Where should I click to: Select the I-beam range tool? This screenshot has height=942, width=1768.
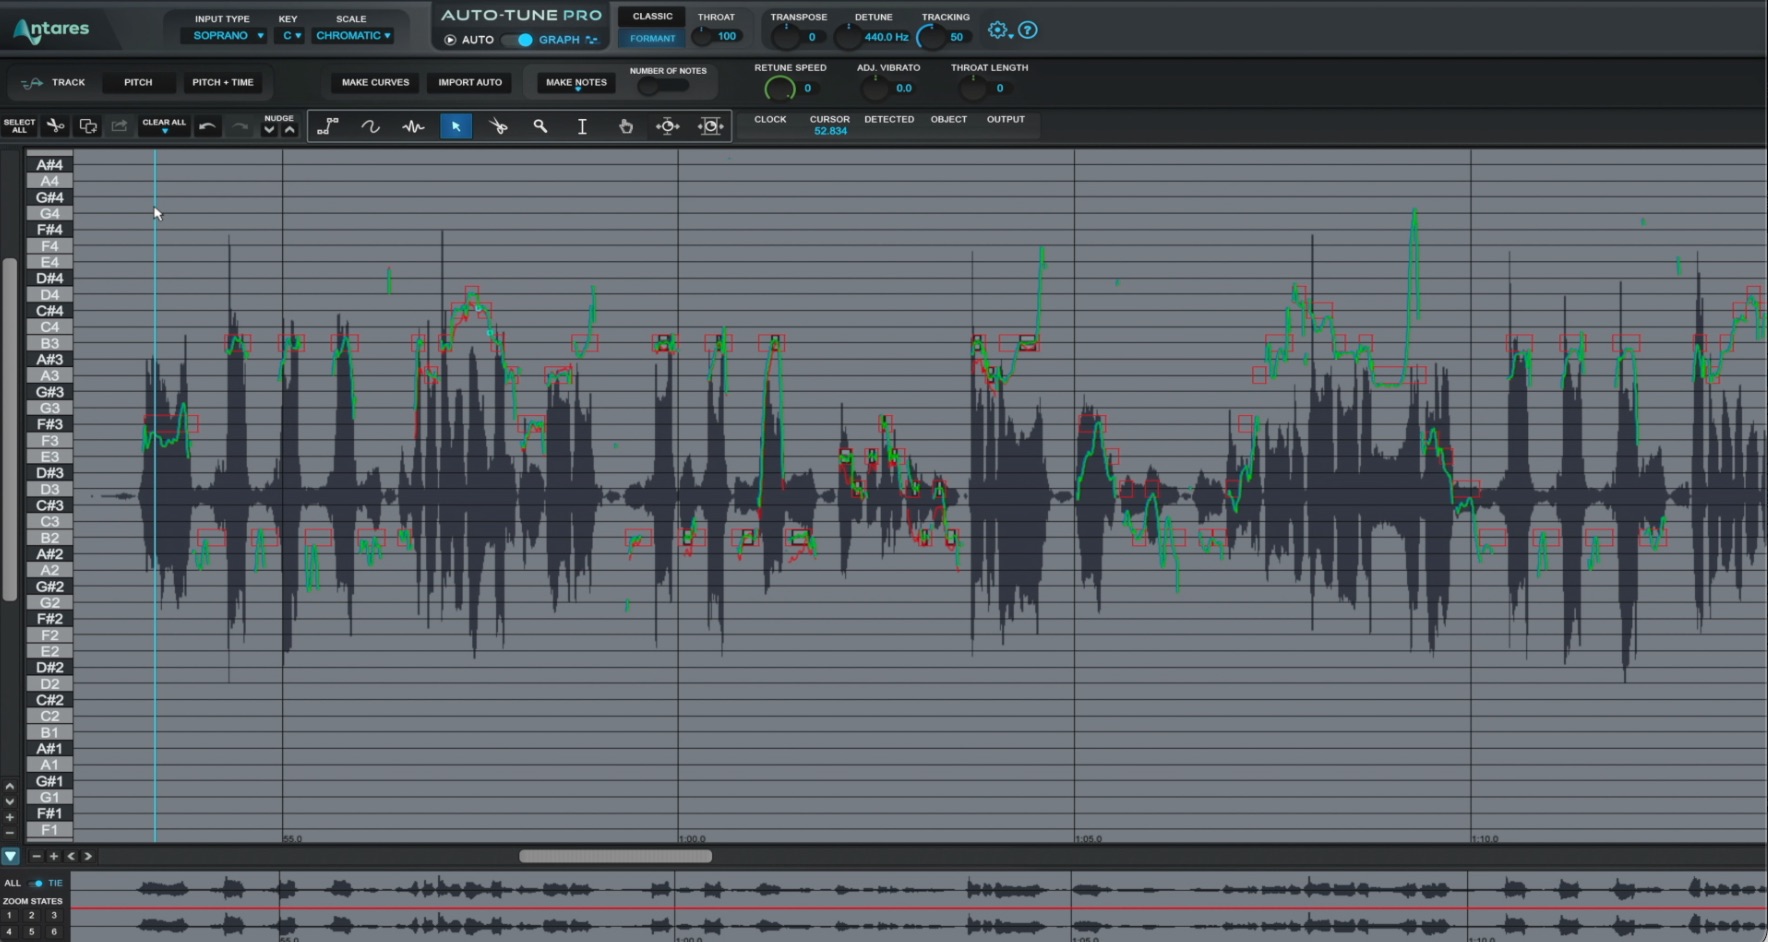pos(582,126)
